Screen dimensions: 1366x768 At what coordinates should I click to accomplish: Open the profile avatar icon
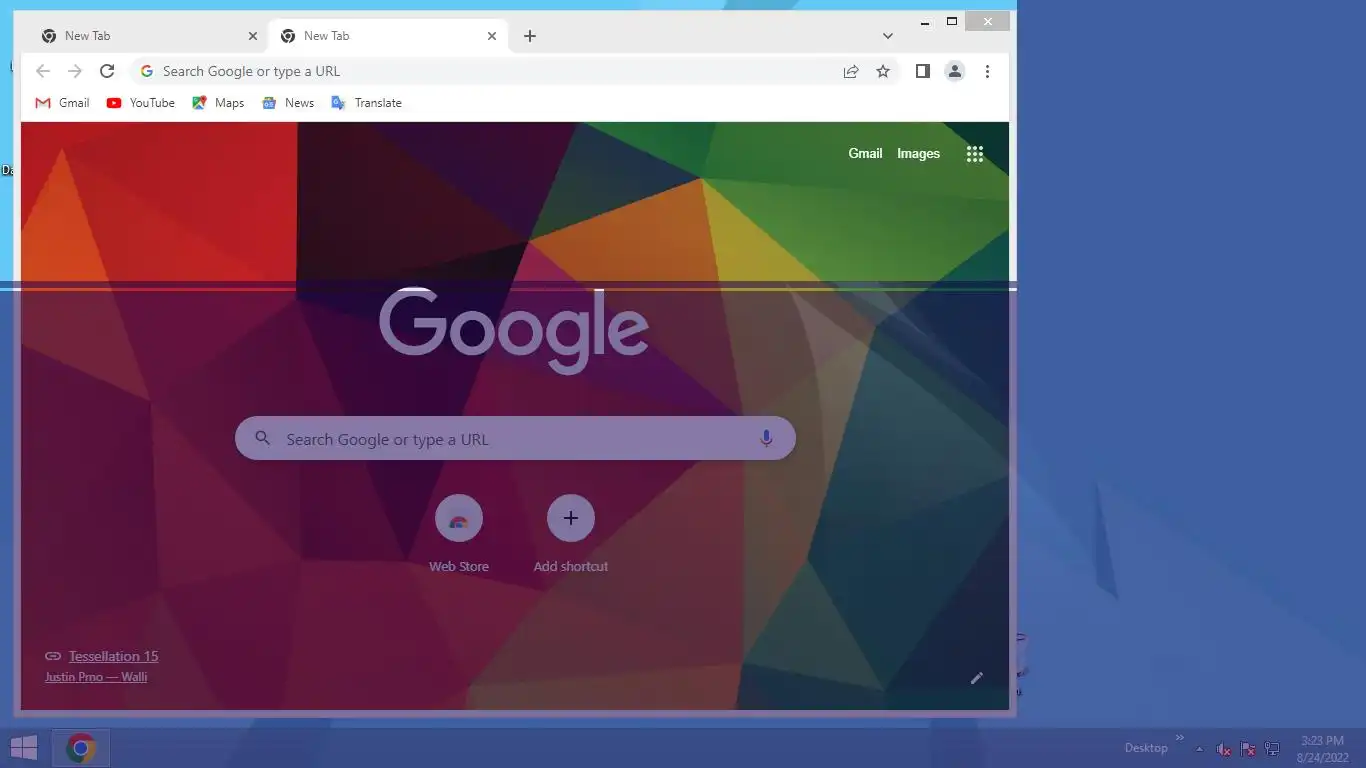pyautogui.click(x=955, y=71)
